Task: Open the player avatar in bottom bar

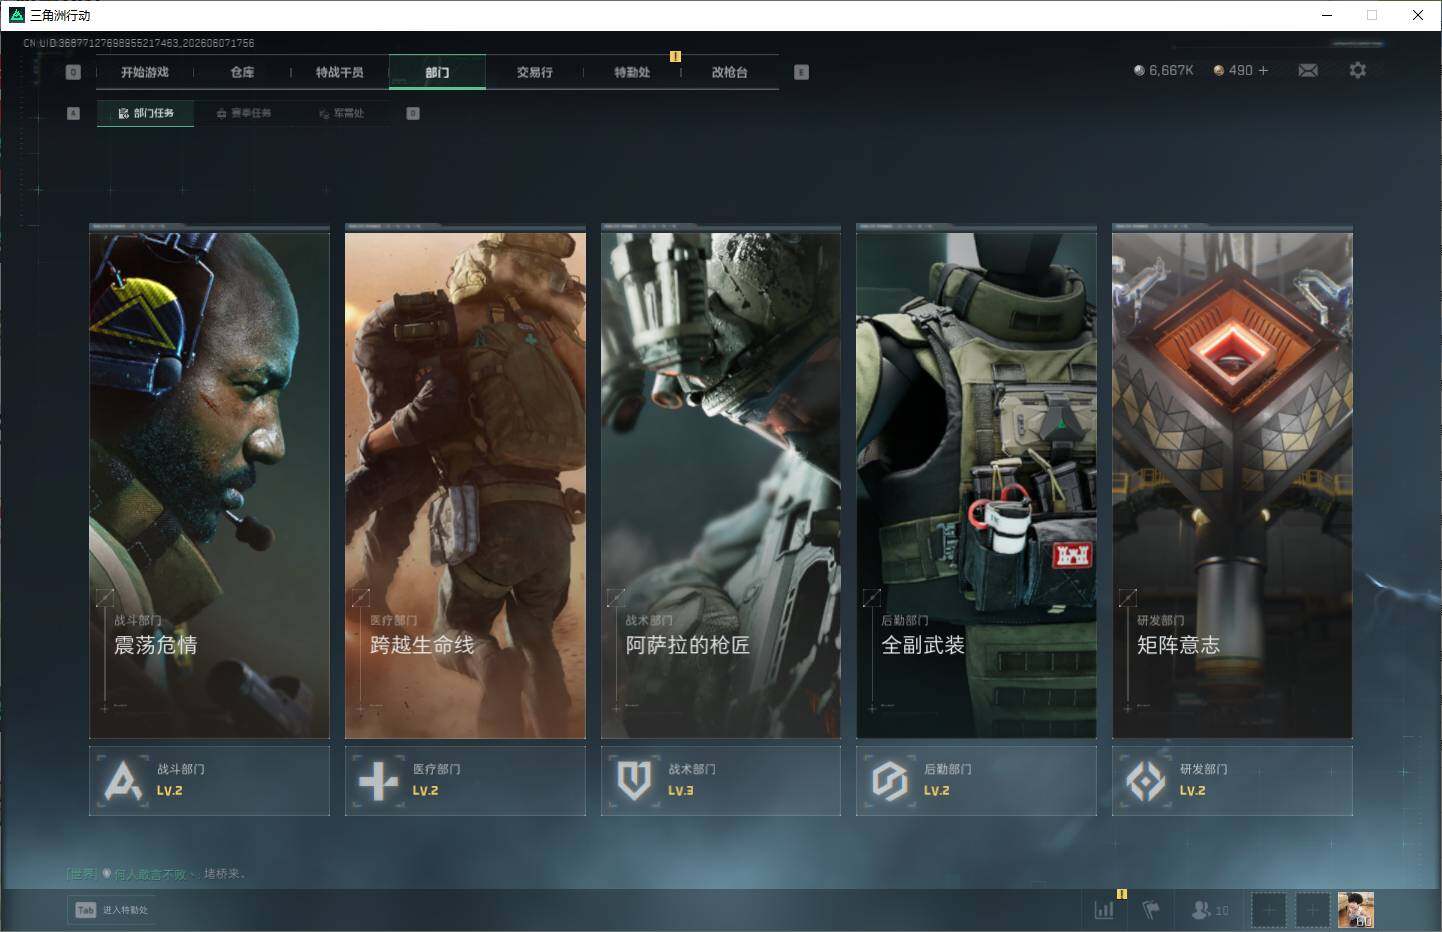Action: tap(1356, 910)
